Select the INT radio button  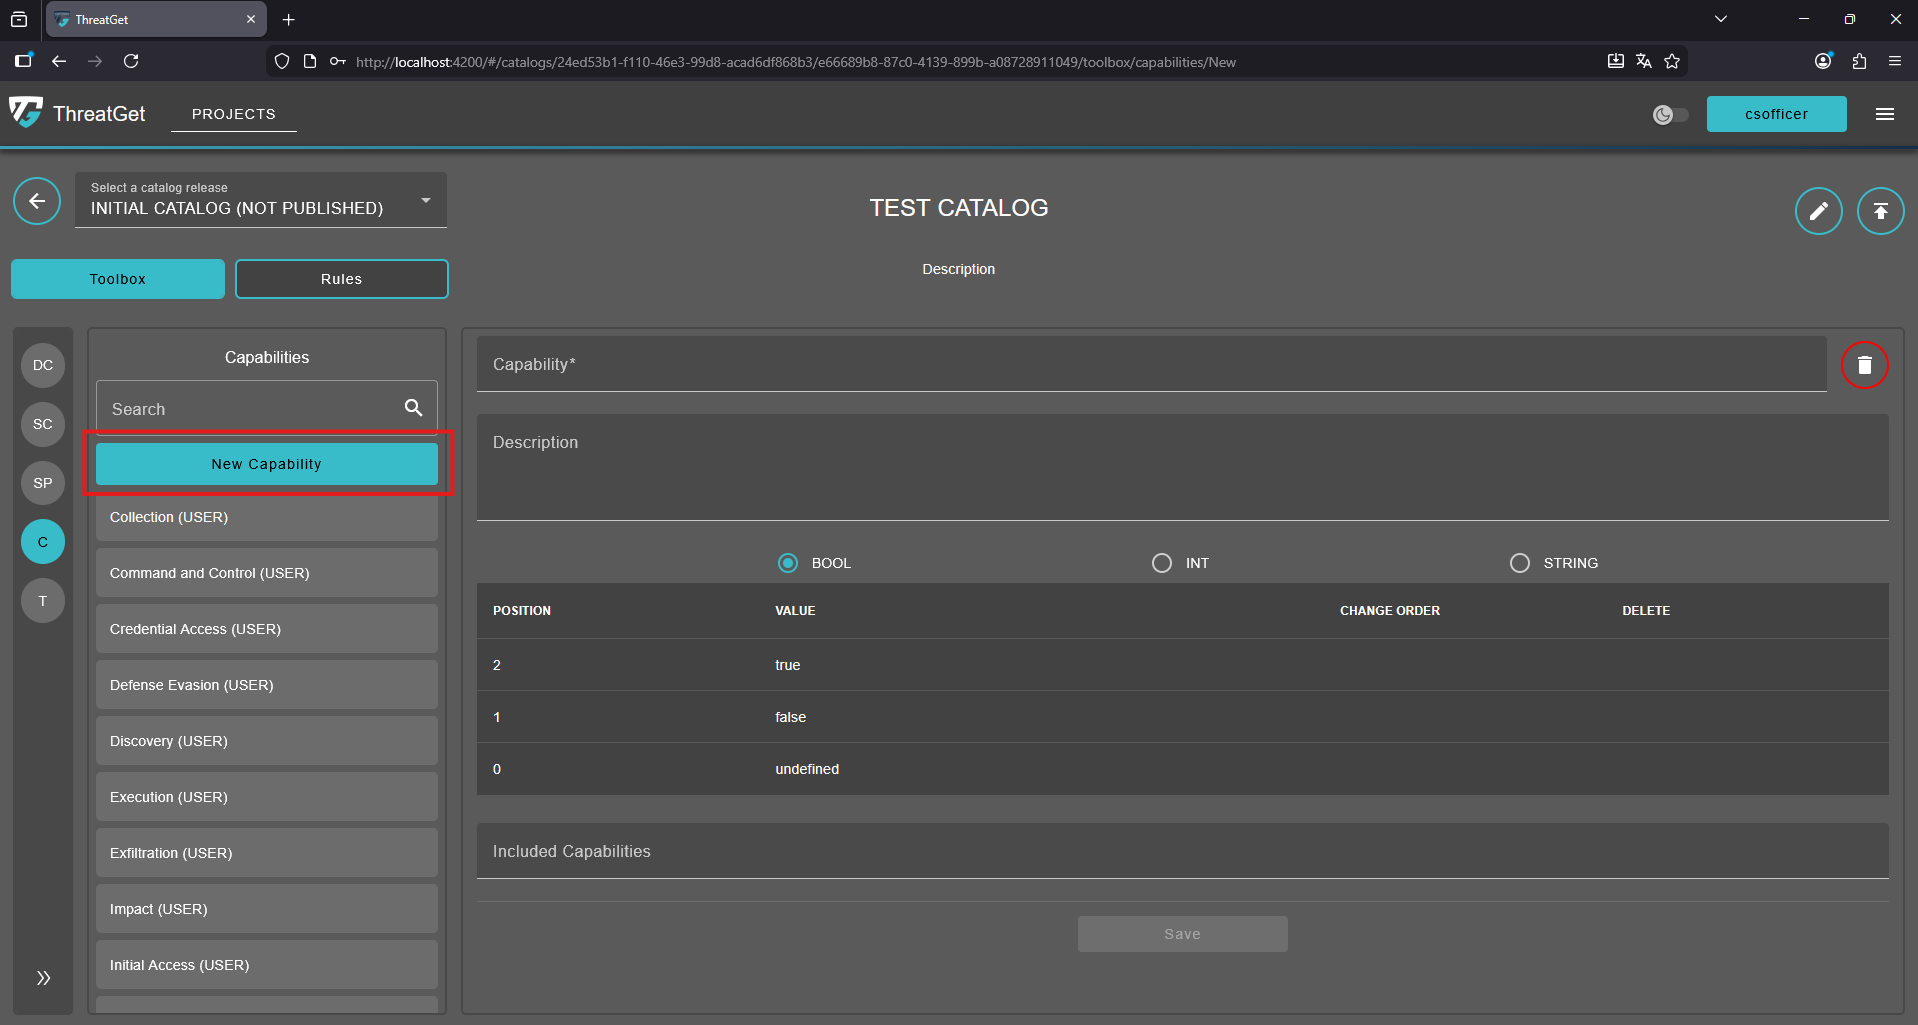pos(1161,563)
